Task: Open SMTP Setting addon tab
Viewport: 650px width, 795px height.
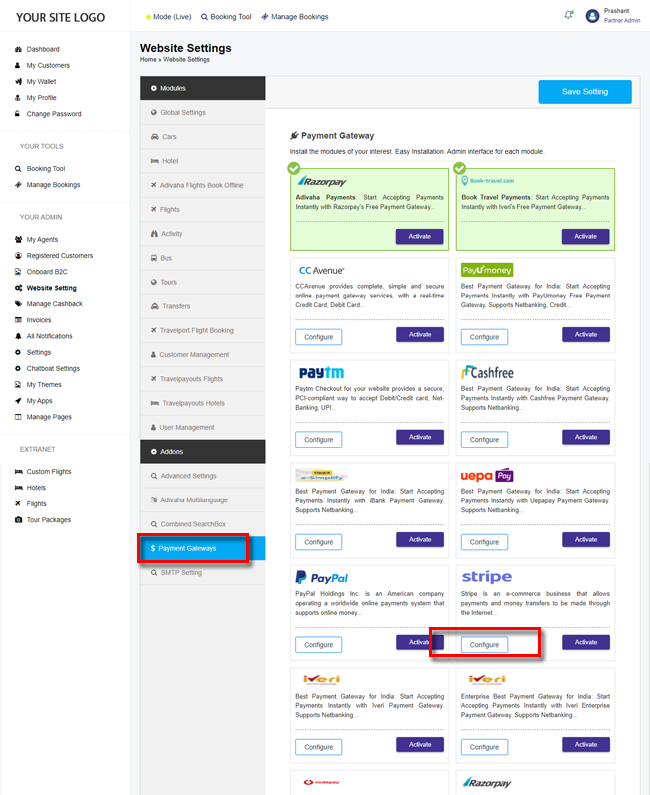Action: 203,572
